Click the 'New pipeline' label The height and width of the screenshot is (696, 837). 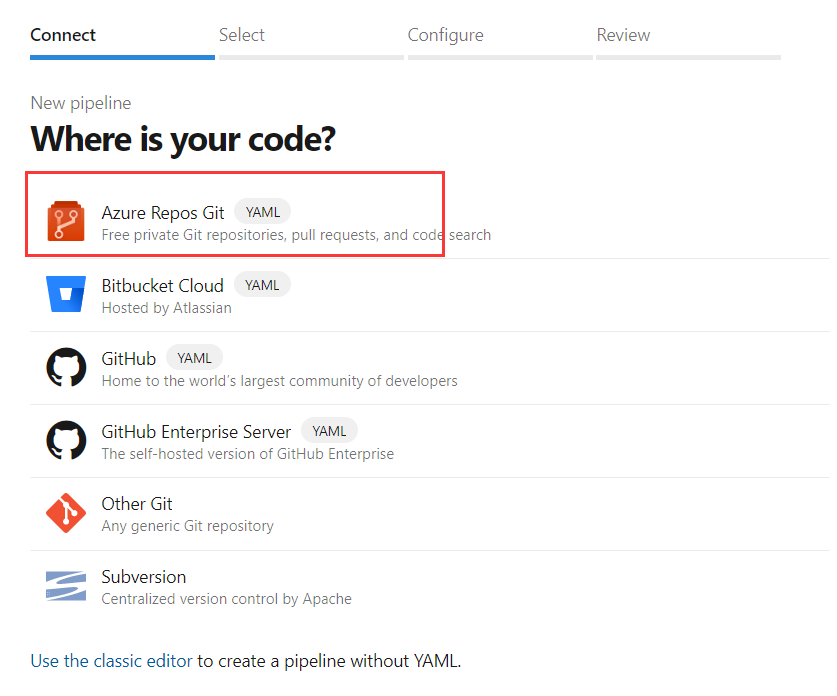81,103
